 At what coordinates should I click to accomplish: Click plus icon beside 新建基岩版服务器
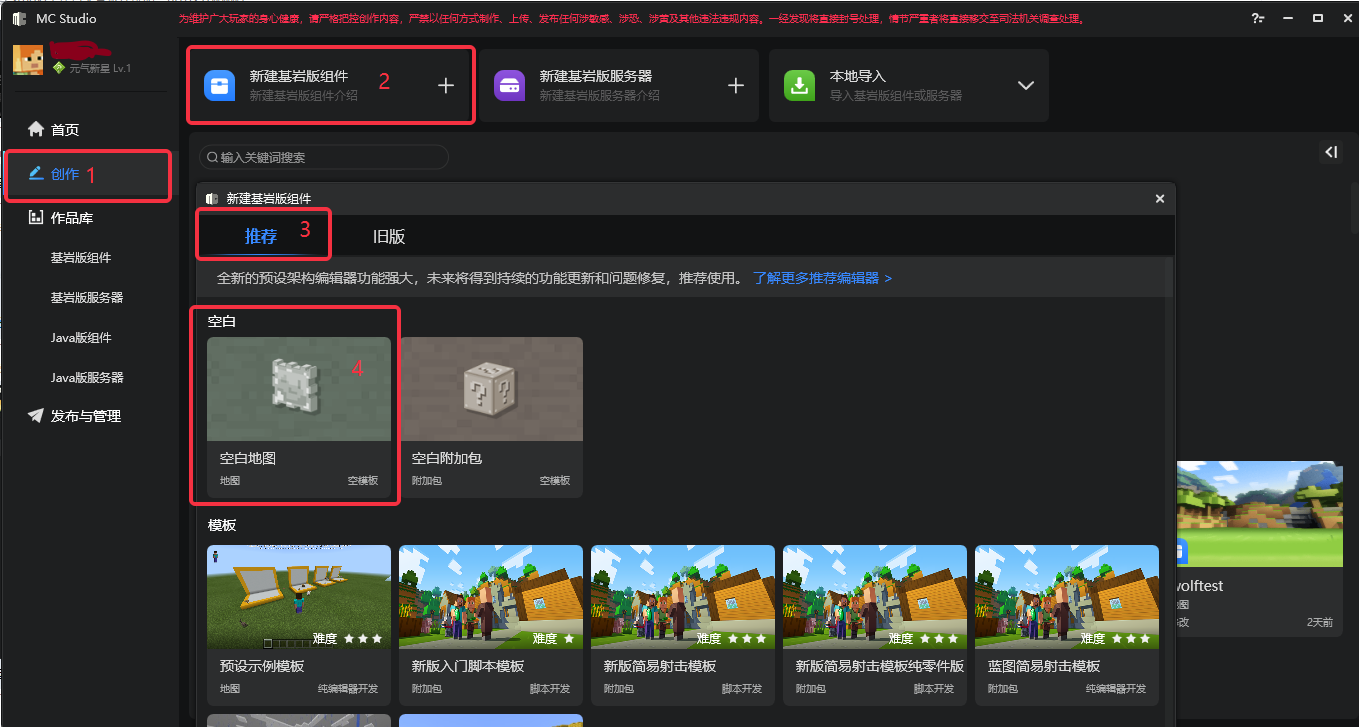tap(736, 86)
